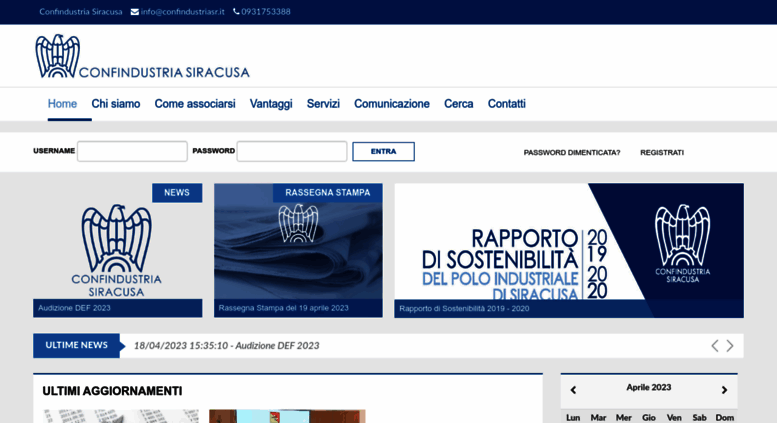This screenshot has width=777, height=423.
Task: Click the info@confindustriasr.it email link
Action: click(x=182, y=12)
